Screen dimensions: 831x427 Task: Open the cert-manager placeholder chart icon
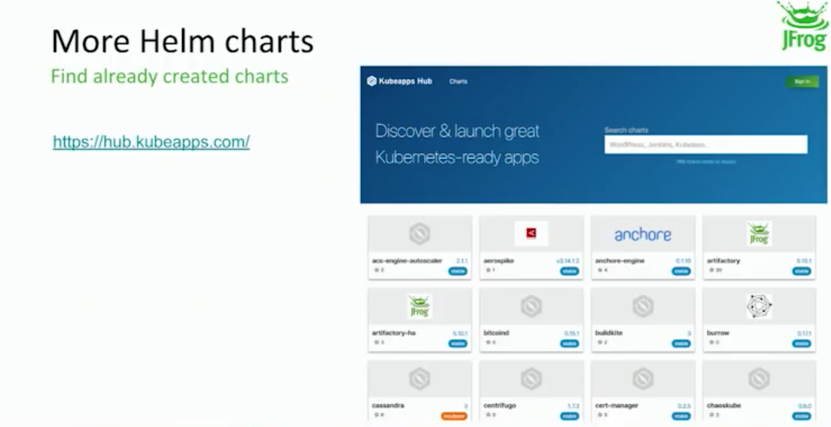point(643,379)
